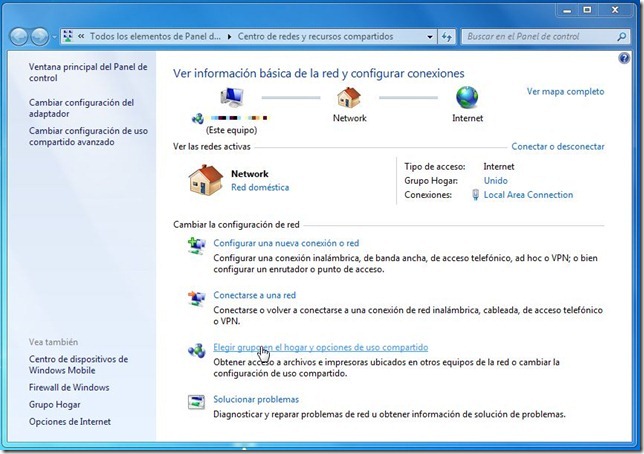644x454 pixels.
Task: Open 'Grupo Hogar' in Vea también
Action: pos(55,405)
